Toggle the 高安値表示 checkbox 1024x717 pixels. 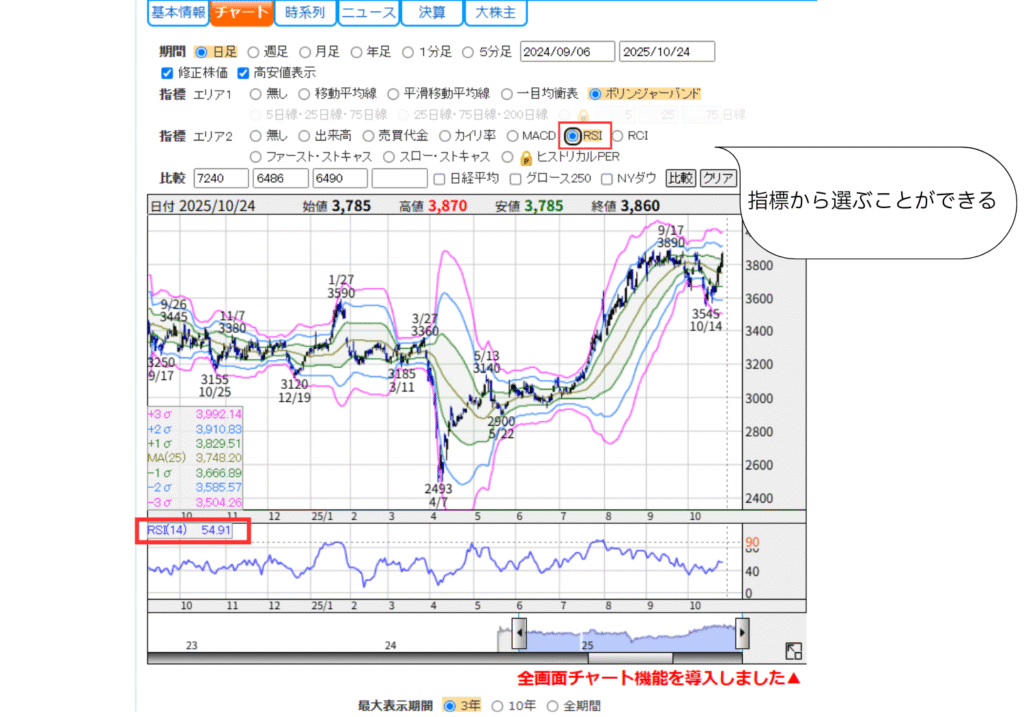tap(244, 73)
